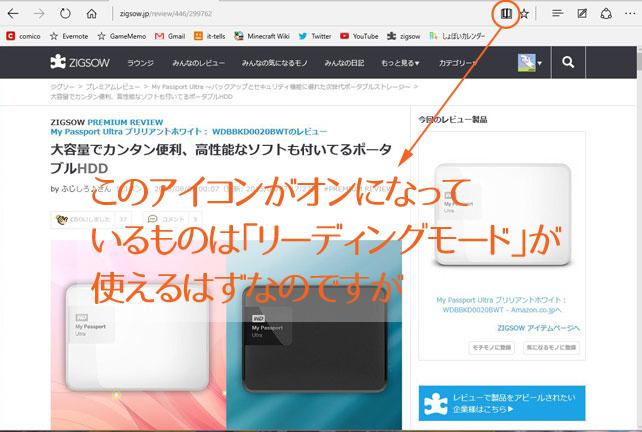
Task: Open the WDBBKD0020BWTのレビュー link
Action: 189,131
